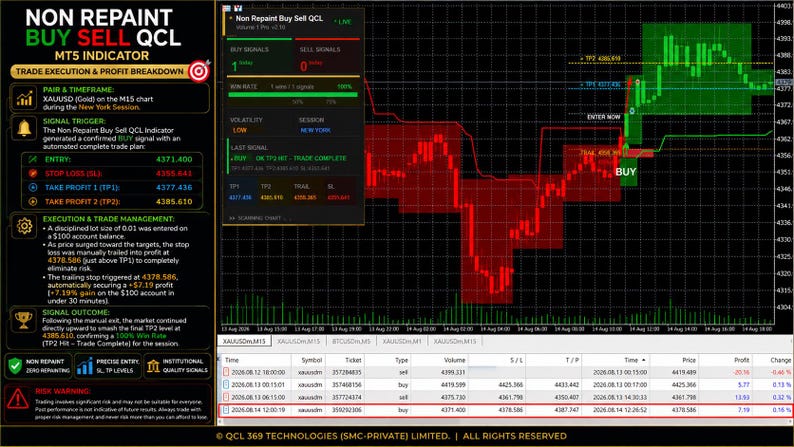Screen dimensions: 794x447
Task: Click the Precise Entry bar chart icon
Action: pyautogui.click(x=85, y=365)
